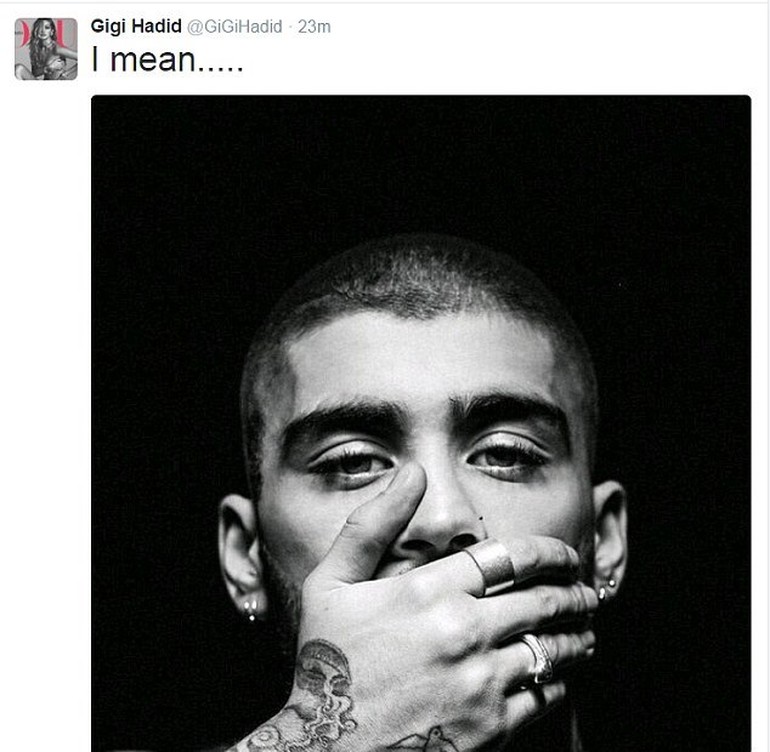This screenshot has height=752, width=770.
Task: Click the "I mean....." tweet text
Action: (x=167, y=60)
